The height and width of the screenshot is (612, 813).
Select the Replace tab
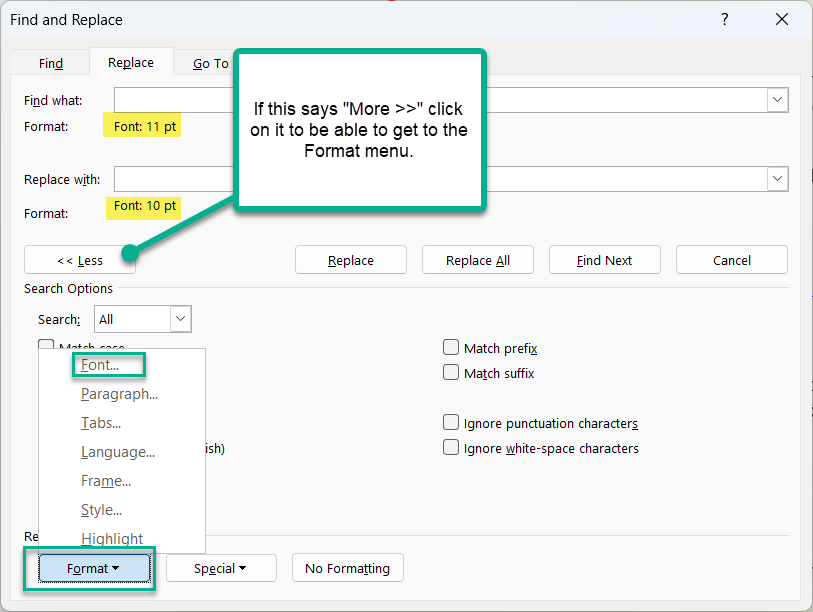tap(131, 62)
